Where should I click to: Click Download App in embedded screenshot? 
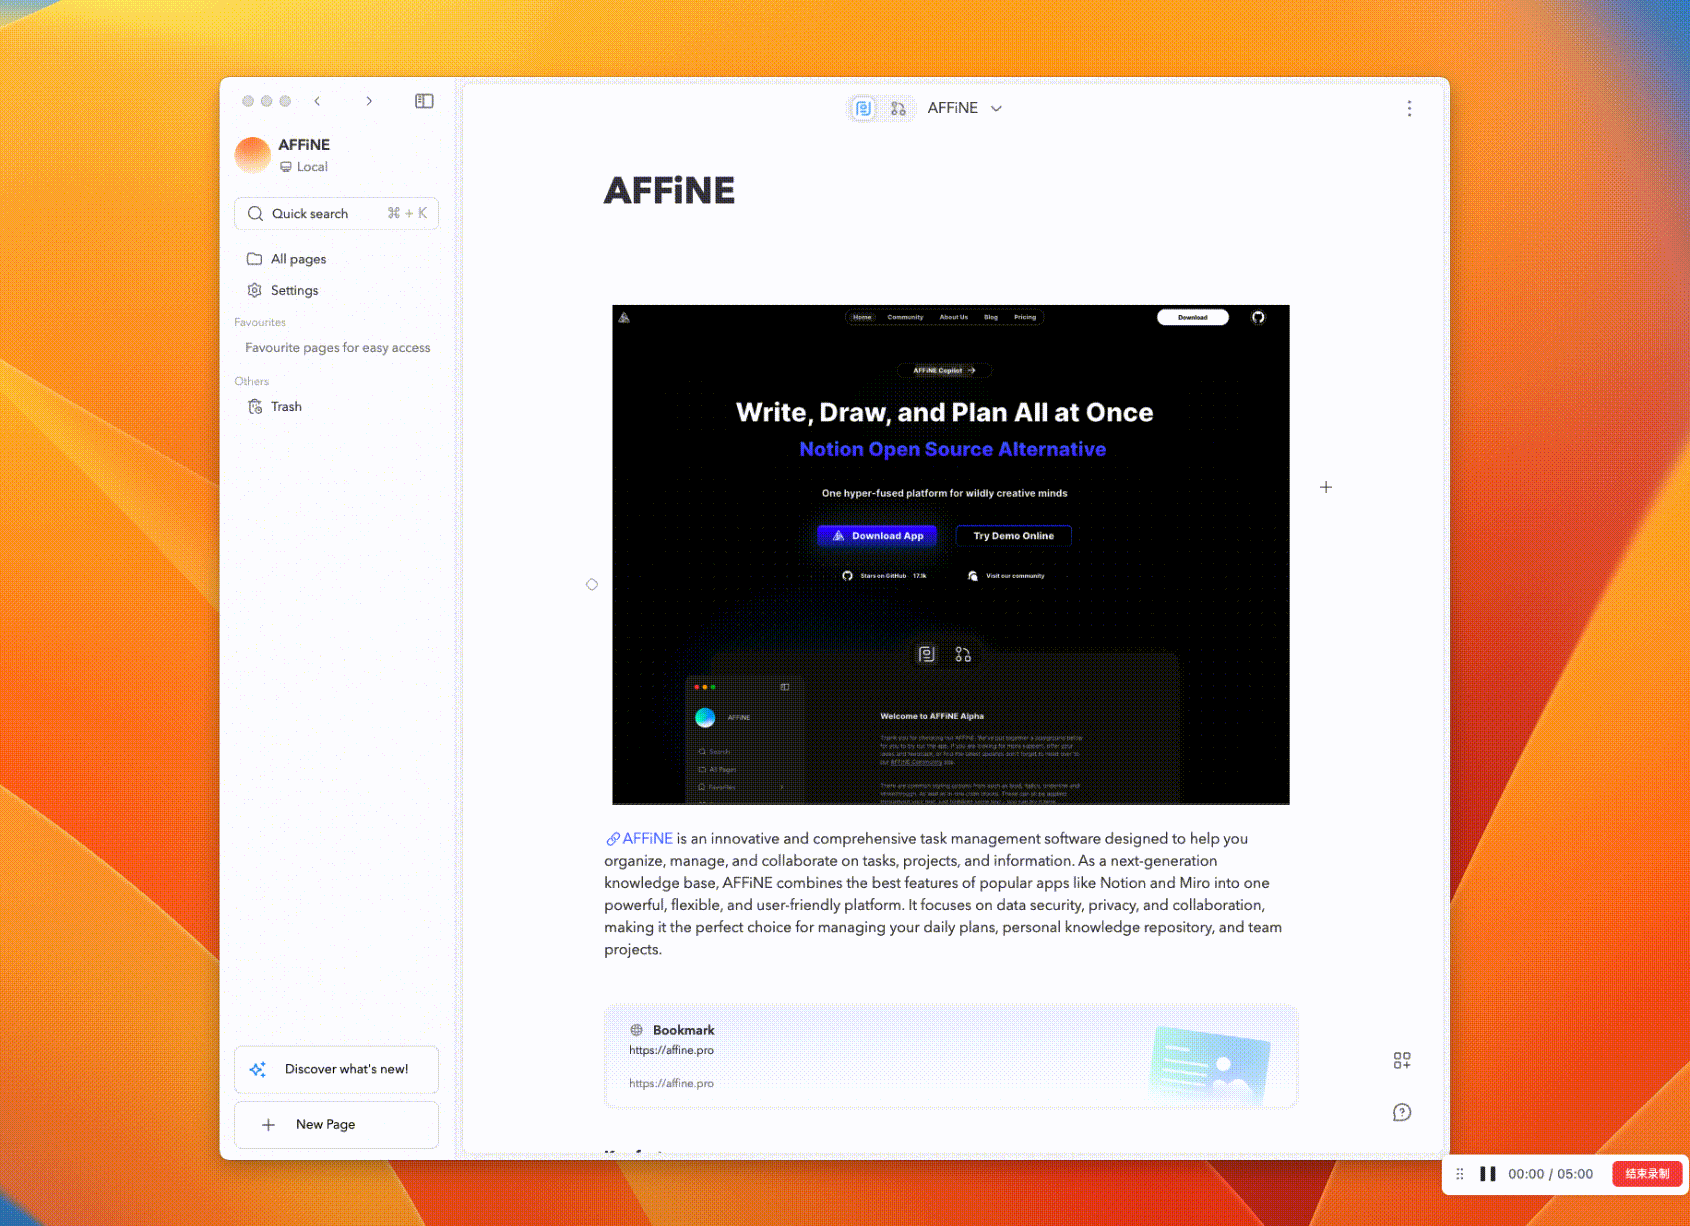pyautogui.click(x=878, y=536)
